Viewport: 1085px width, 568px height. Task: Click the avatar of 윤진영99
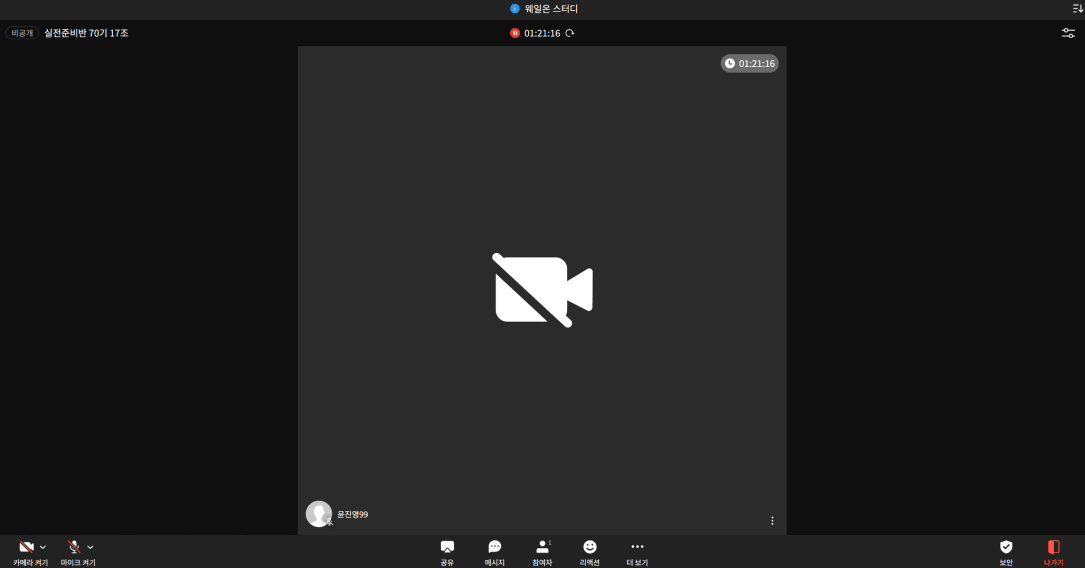pos(319,514)
